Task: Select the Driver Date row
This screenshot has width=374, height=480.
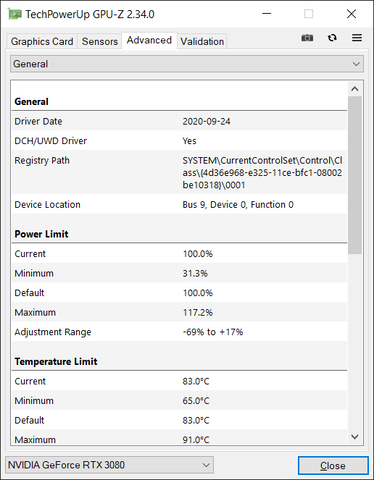Action: point(179,121)
